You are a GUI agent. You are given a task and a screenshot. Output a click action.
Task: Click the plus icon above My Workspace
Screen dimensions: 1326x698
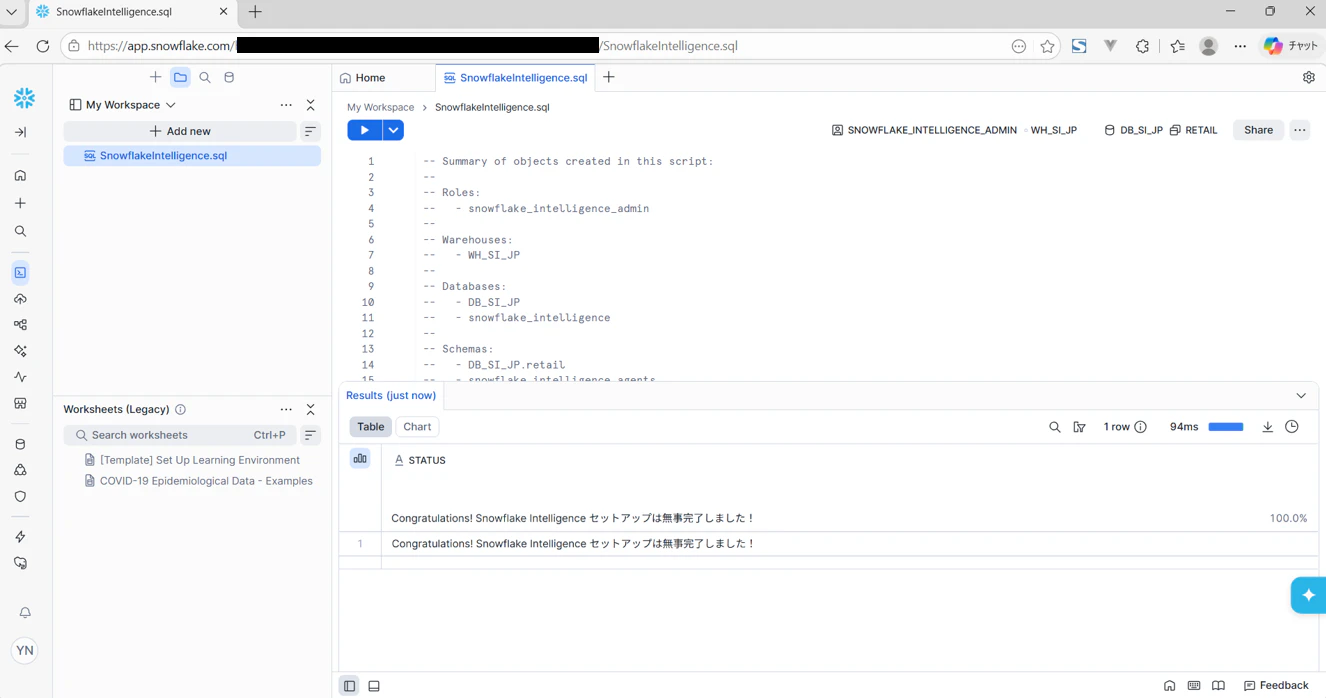(x=155, y=77)
